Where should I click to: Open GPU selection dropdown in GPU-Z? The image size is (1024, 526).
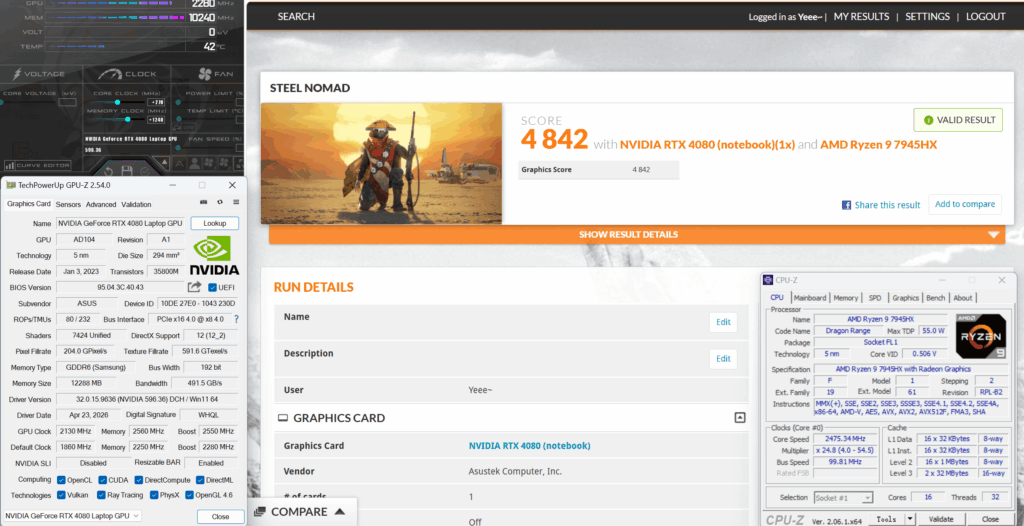click(72, 516)
